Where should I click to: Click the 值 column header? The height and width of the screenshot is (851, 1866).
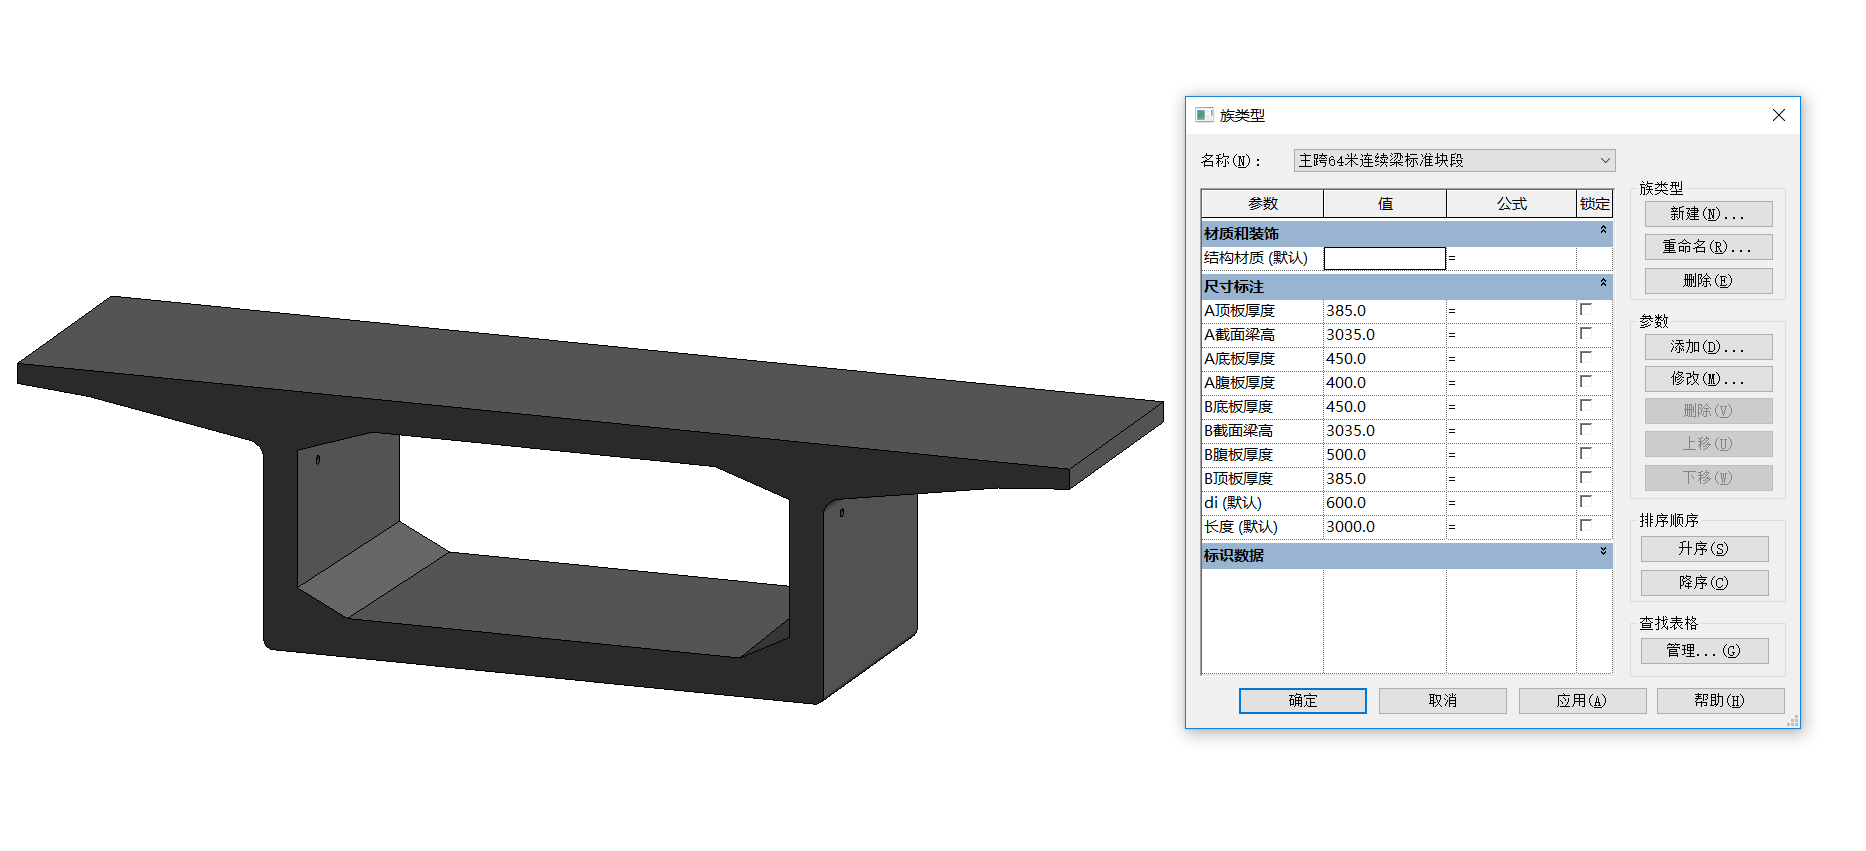(1384, 204)
